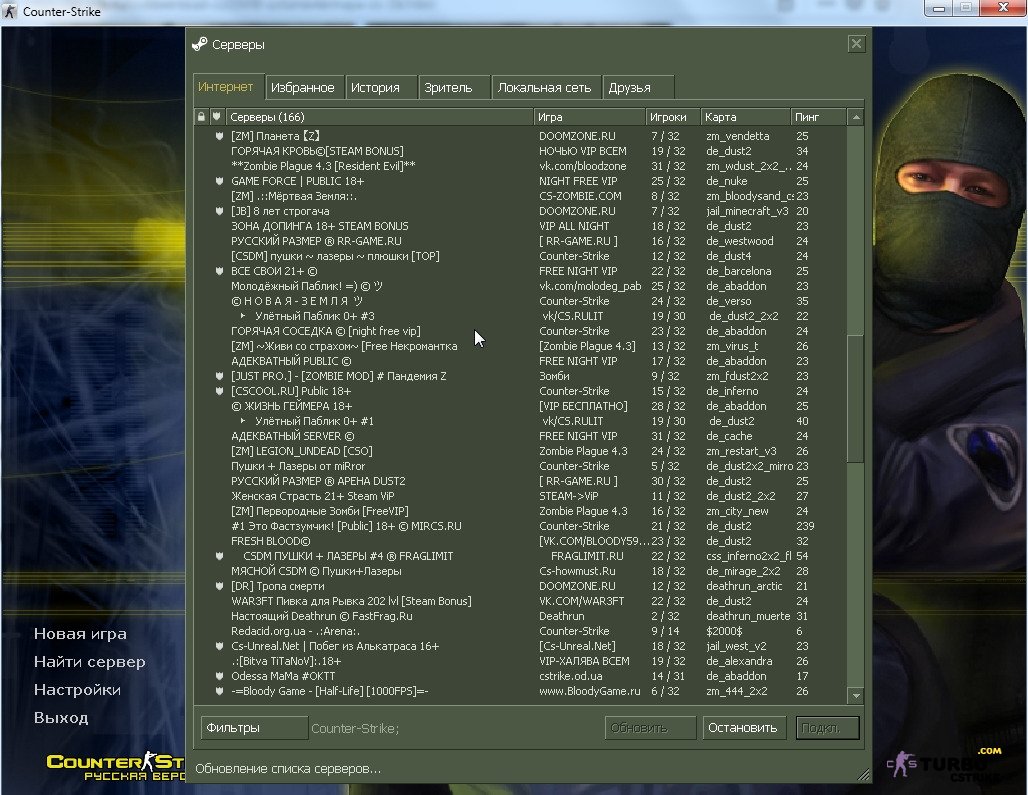Screen dimensions: 1028x795
Task: Select ГОРЯЧАЯ СОСЕДКА © server row
Action: (x=520, y=331)
